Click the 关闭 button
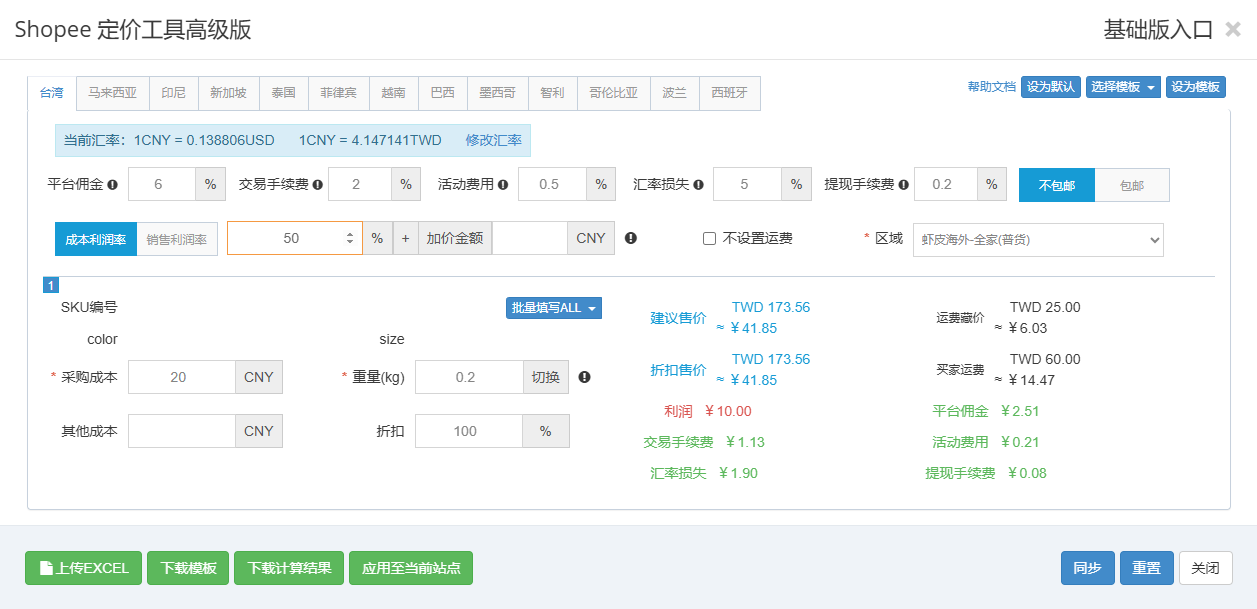This screenshot has height=609, width=1257. coord(1206,568)
